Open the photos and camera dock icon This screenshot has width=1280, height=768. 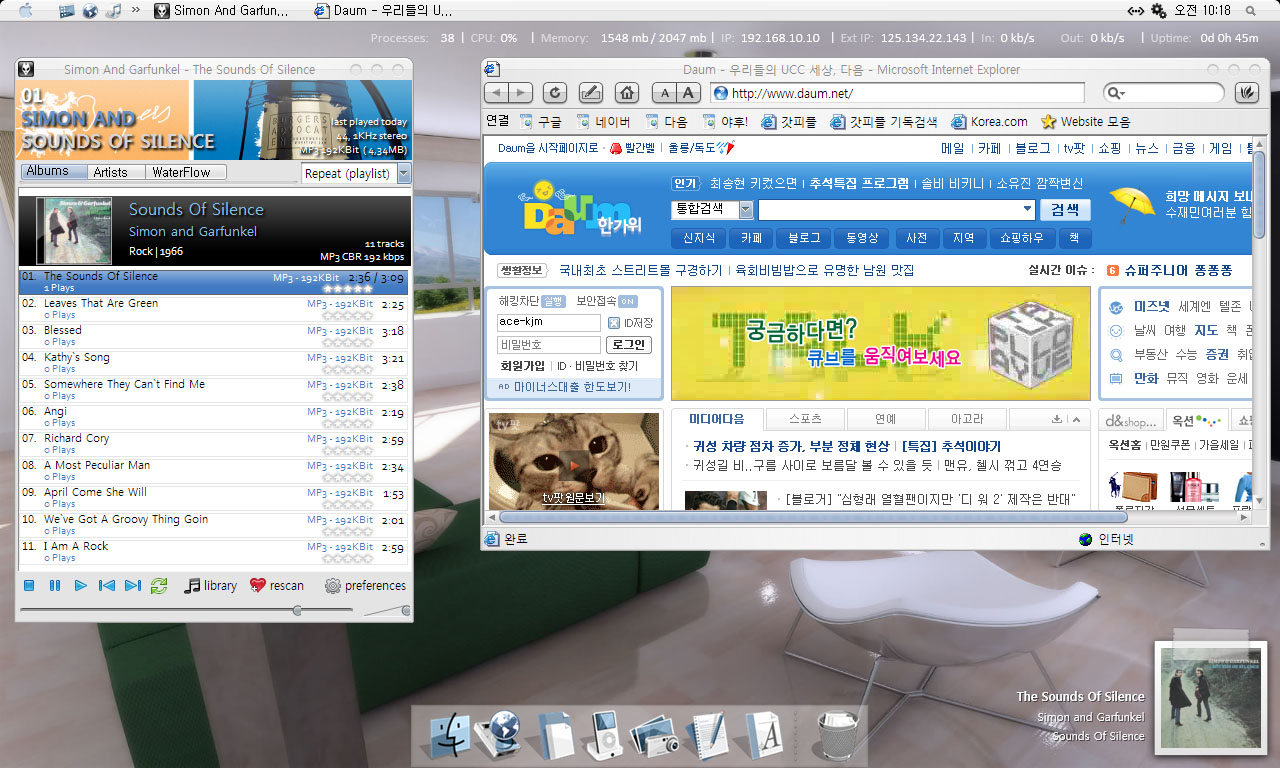click(656, 734)
